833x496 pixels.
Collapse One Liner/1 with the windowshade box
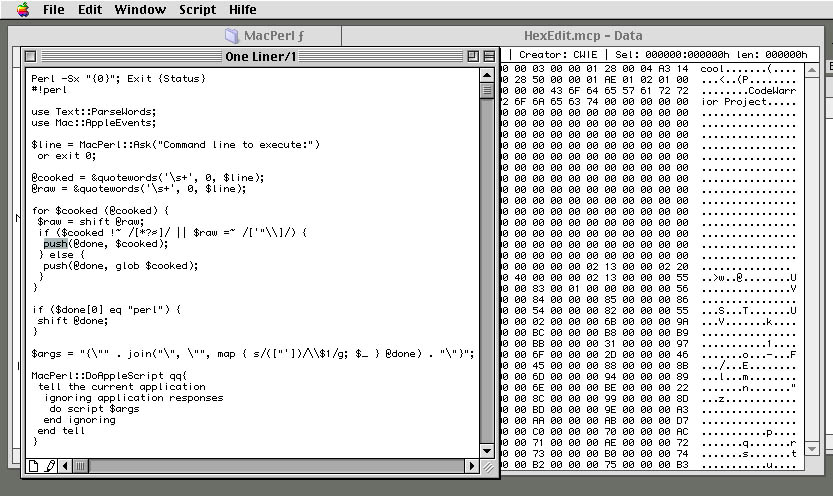(488, 57)
